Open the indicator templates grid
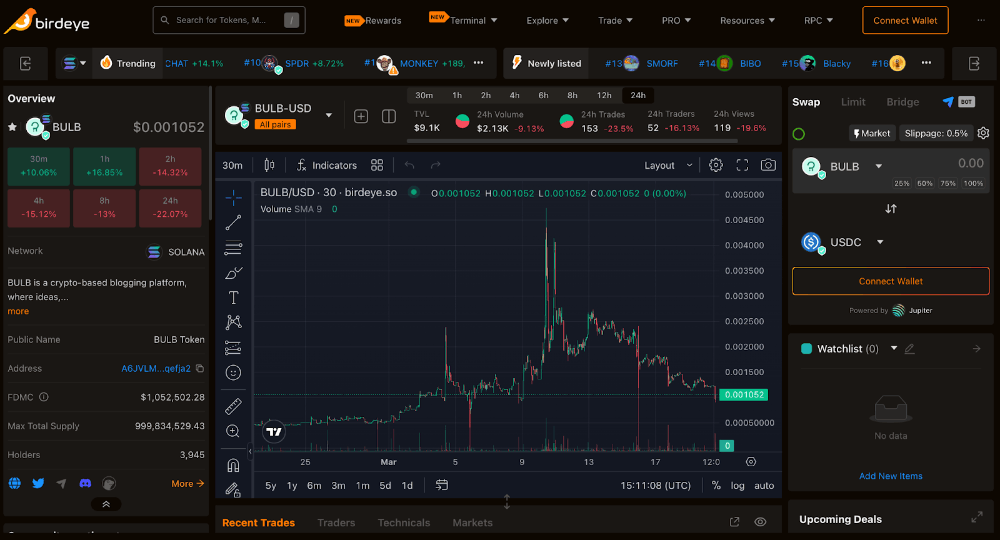Image resolution: width=1000 pixels, height=540 pixels. [377, 165]
